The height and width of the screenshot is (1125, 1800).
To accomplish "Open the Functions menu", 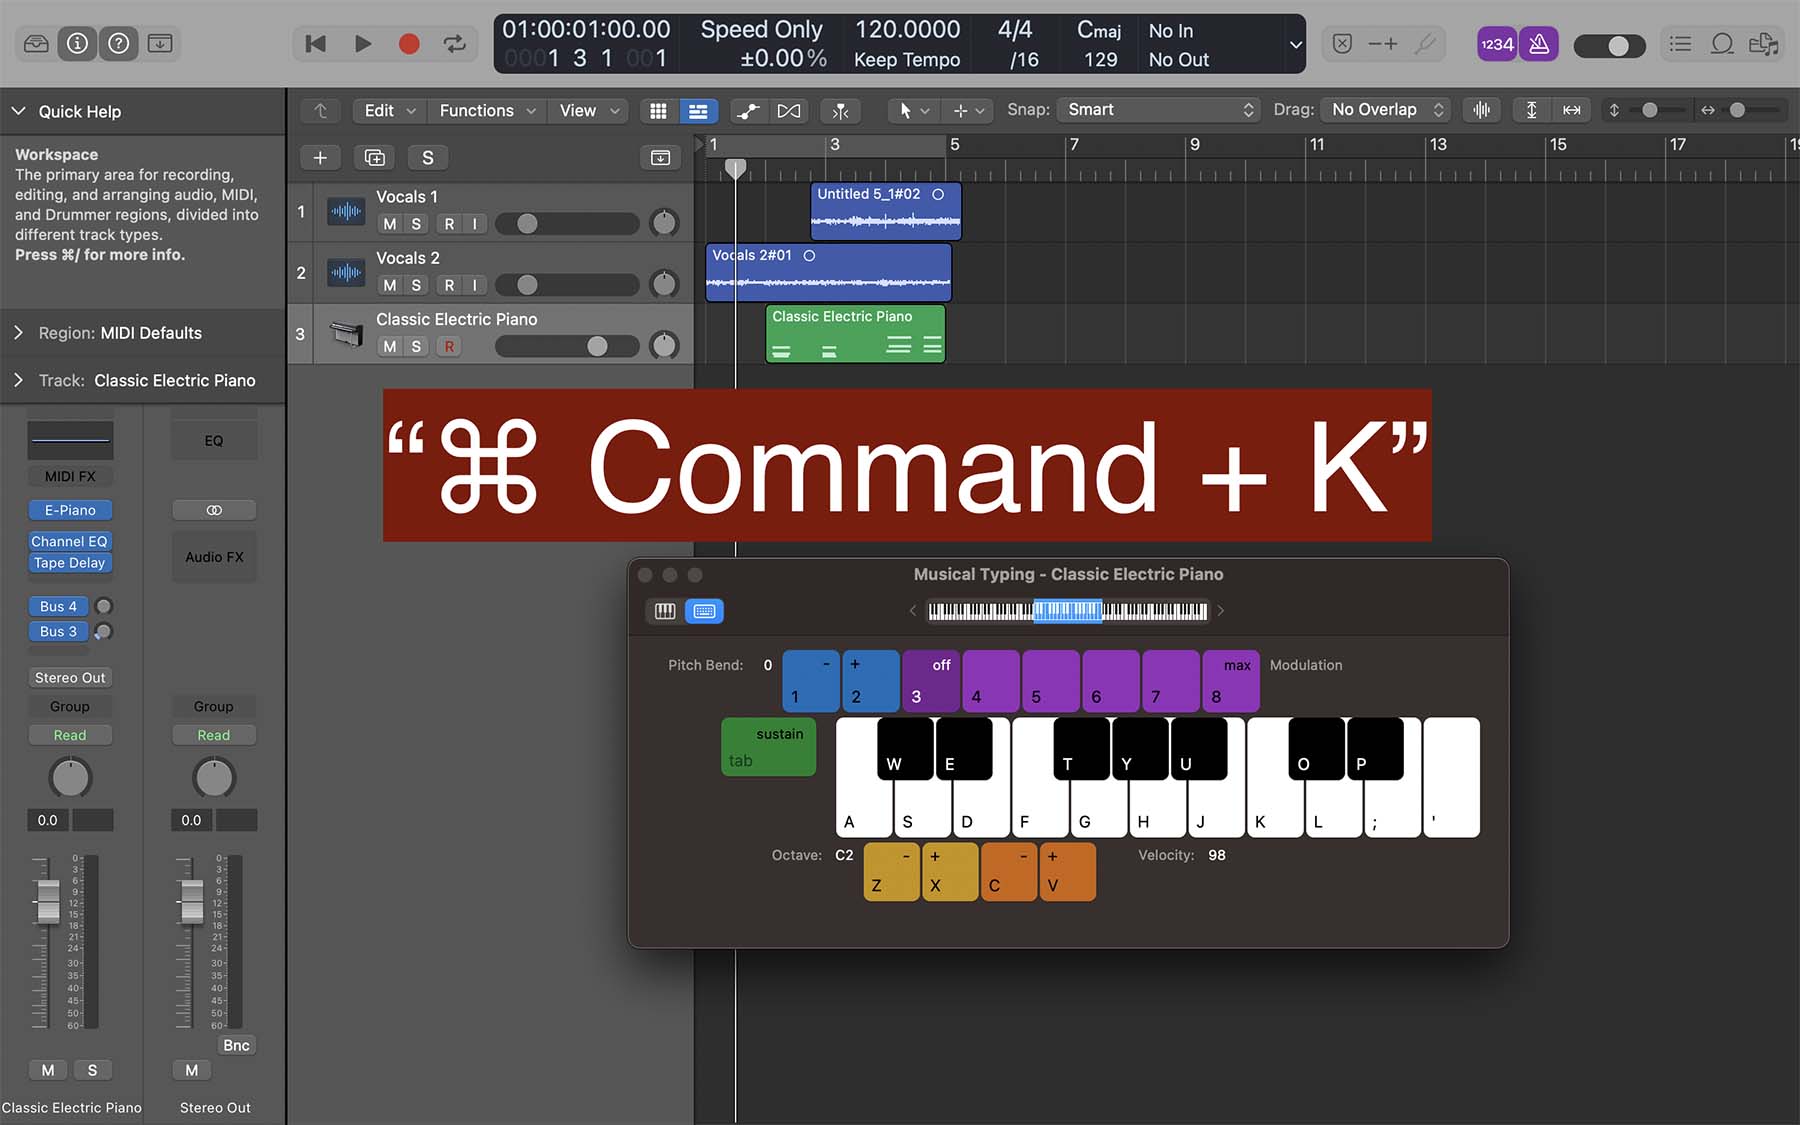I will [x=487, y=111].
